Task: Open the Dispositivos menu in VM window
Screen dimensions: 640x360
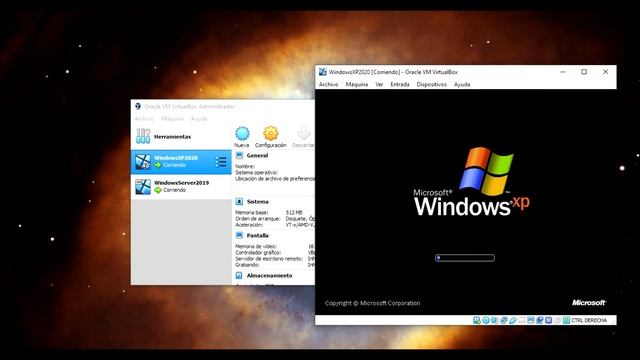Action: coord(431,84)
